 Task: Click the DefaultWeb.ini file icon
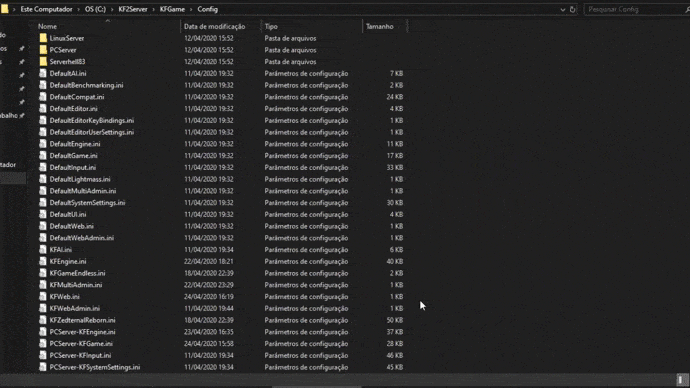point(43,226)
